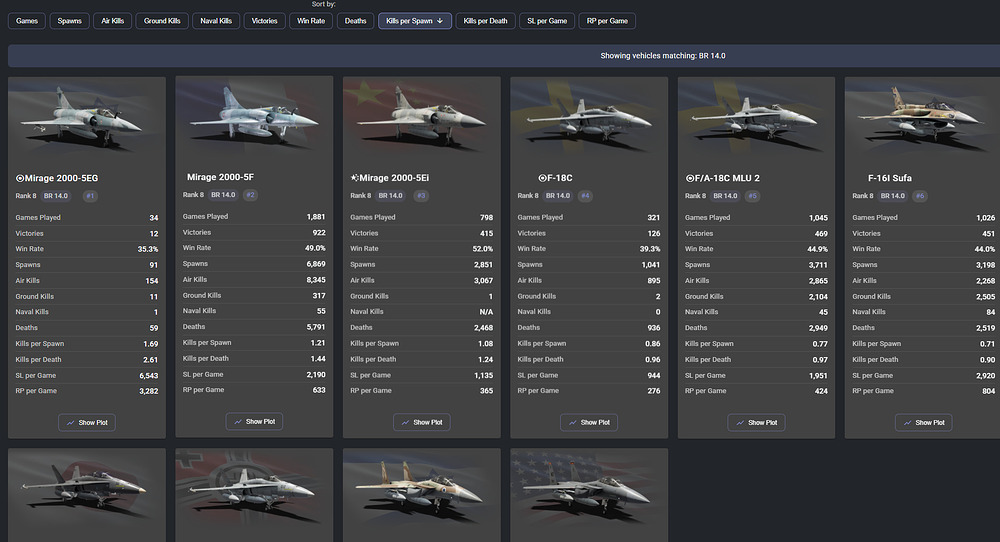1000x542 pixels.
Task: Show plot for F/A-18C MLU 2
Action: tap(756, 423)
